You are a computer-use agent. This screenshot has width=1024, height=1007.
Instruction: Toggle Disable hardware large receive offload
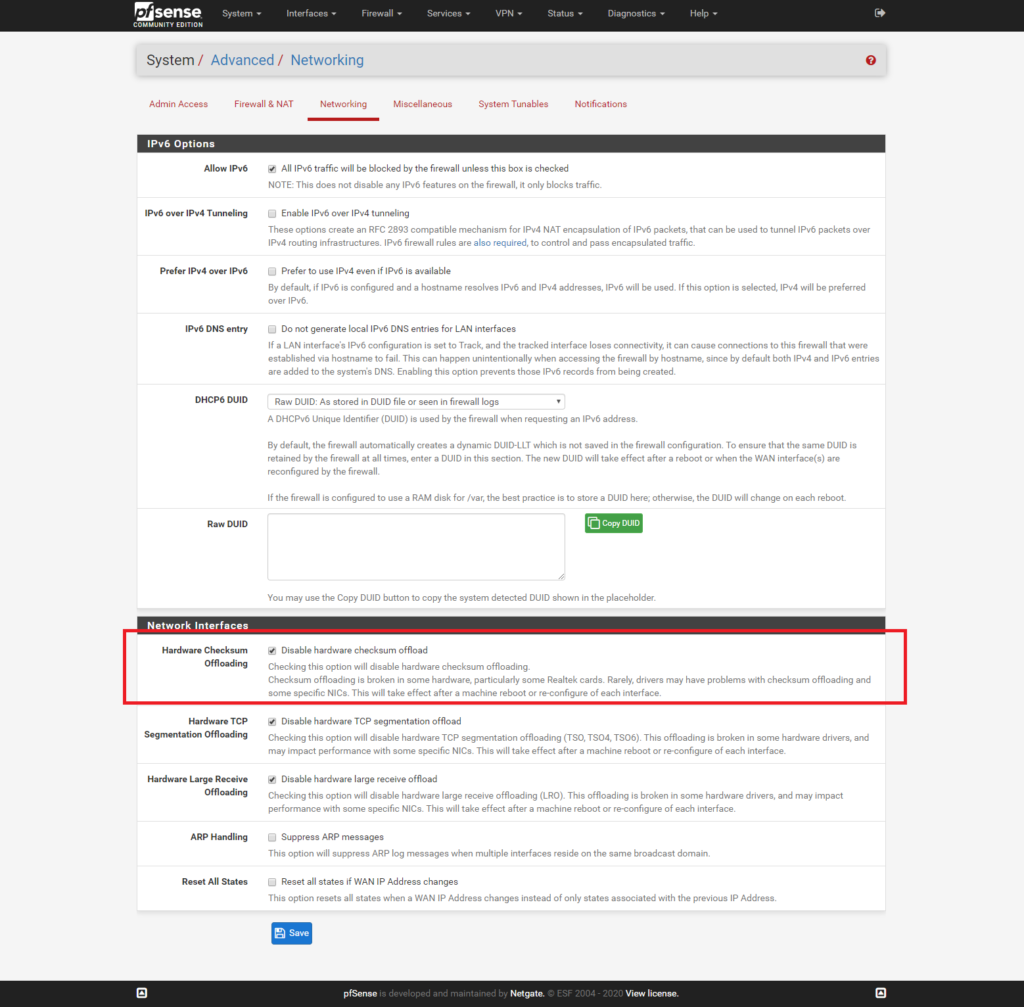click(272, 780)
